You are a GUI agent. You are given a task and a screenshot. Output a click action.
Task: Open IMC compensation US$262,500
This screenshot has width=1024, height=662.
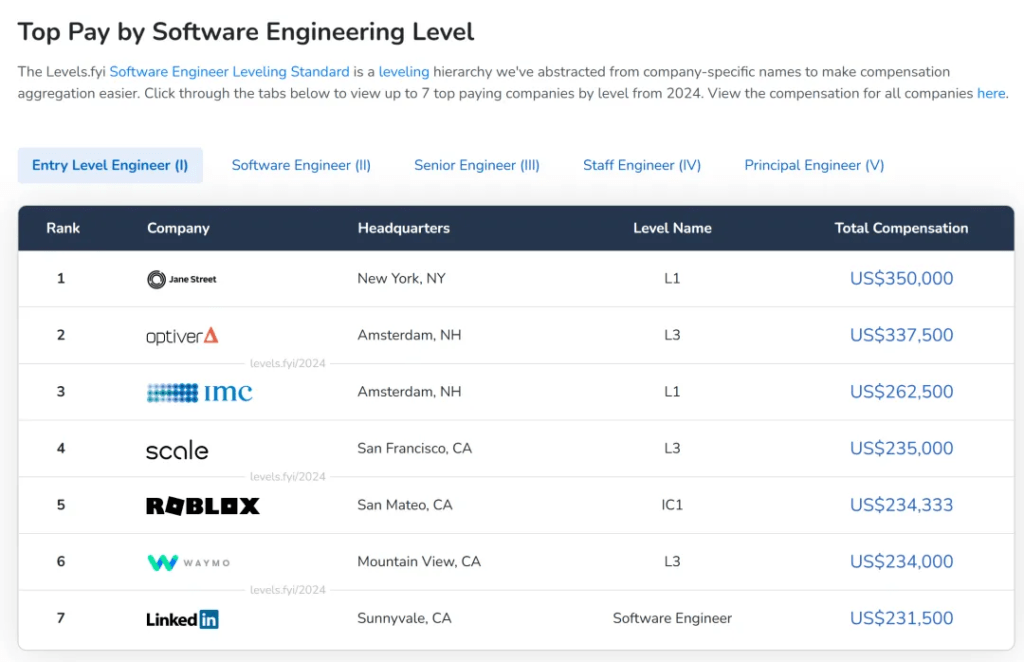(901, 392)
